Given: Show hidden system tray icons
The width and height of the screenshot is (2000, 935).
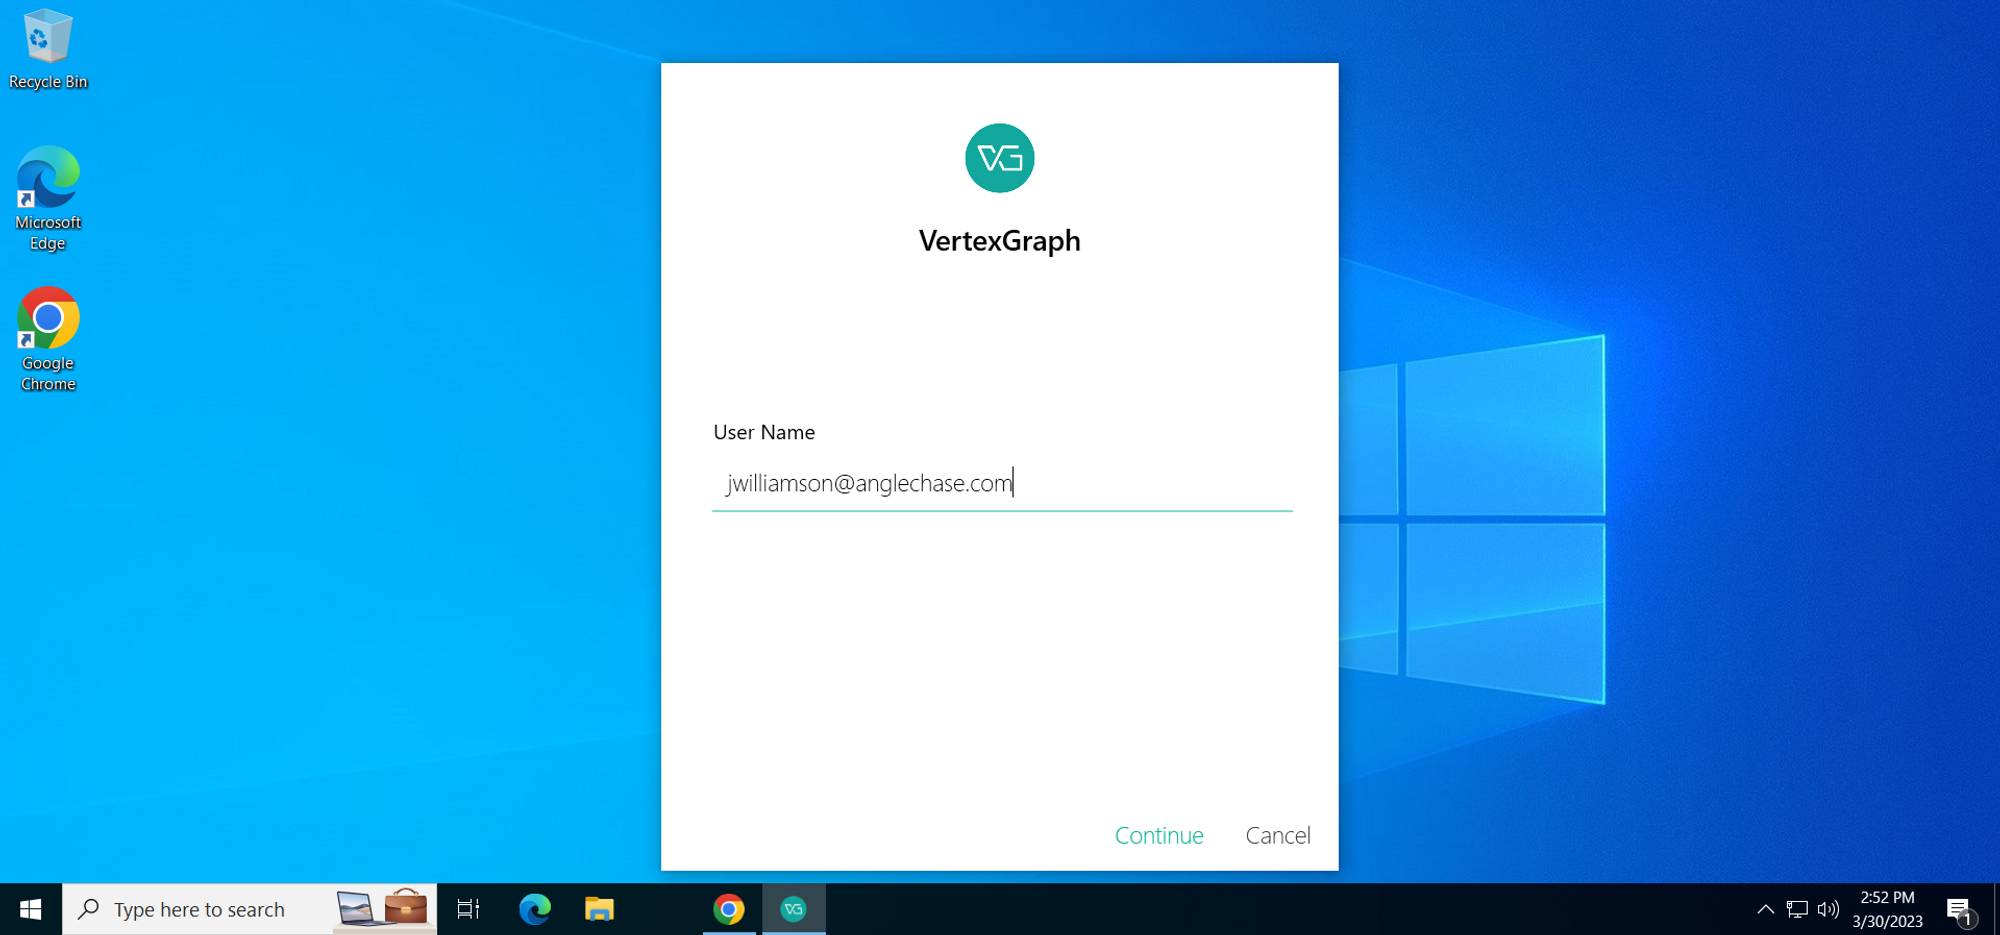Looking at the screenshot, I should click(x=1765, y=909).
